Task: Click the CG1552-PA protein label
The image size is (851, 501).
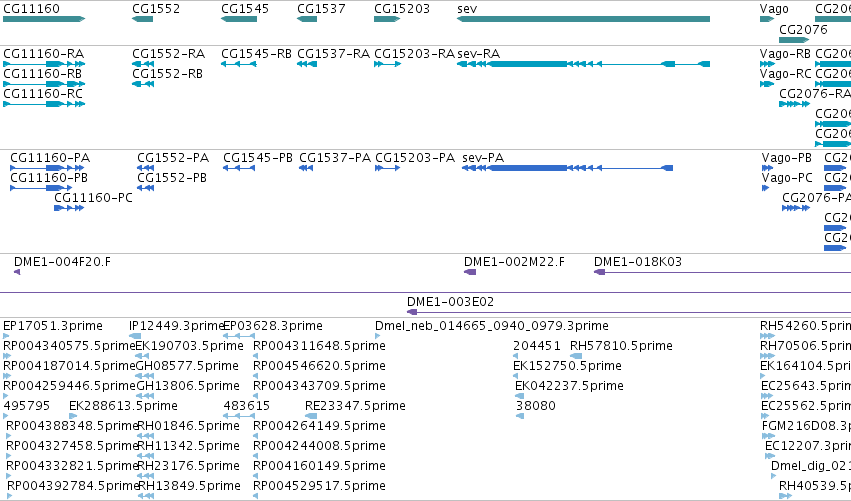Action: (173, 158)
